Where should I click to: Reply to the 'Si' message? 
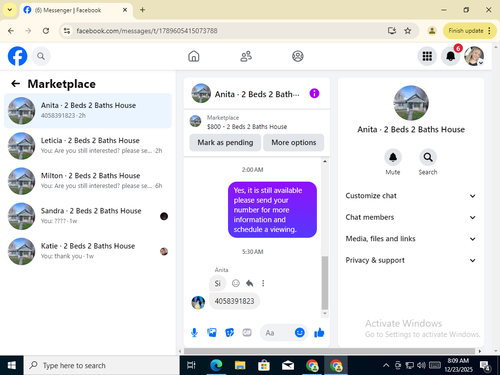249,283
